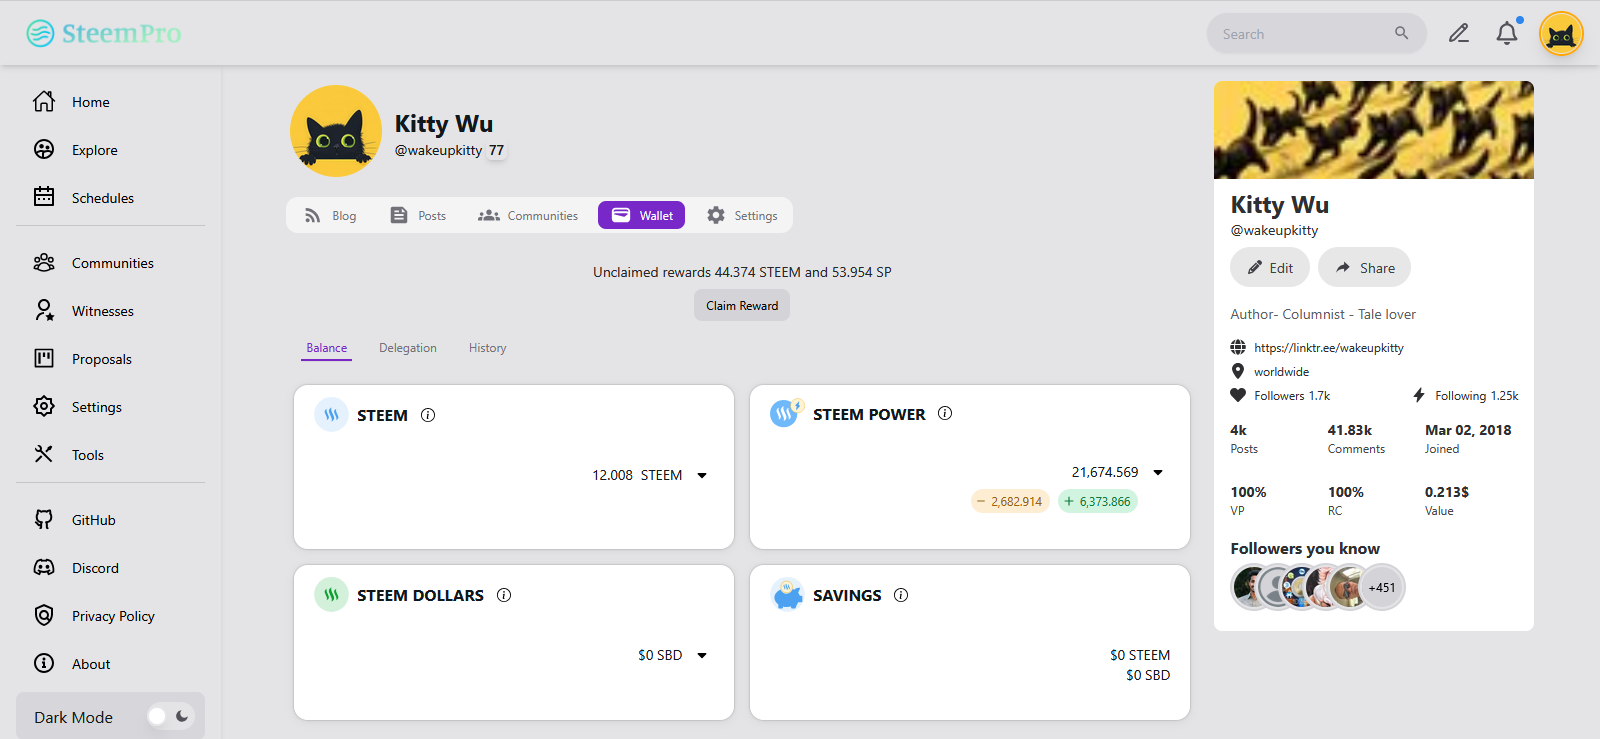Screen dimensions: 1600x739
Task: Click the Explore compass icon
Action: [x=44, y=150]
